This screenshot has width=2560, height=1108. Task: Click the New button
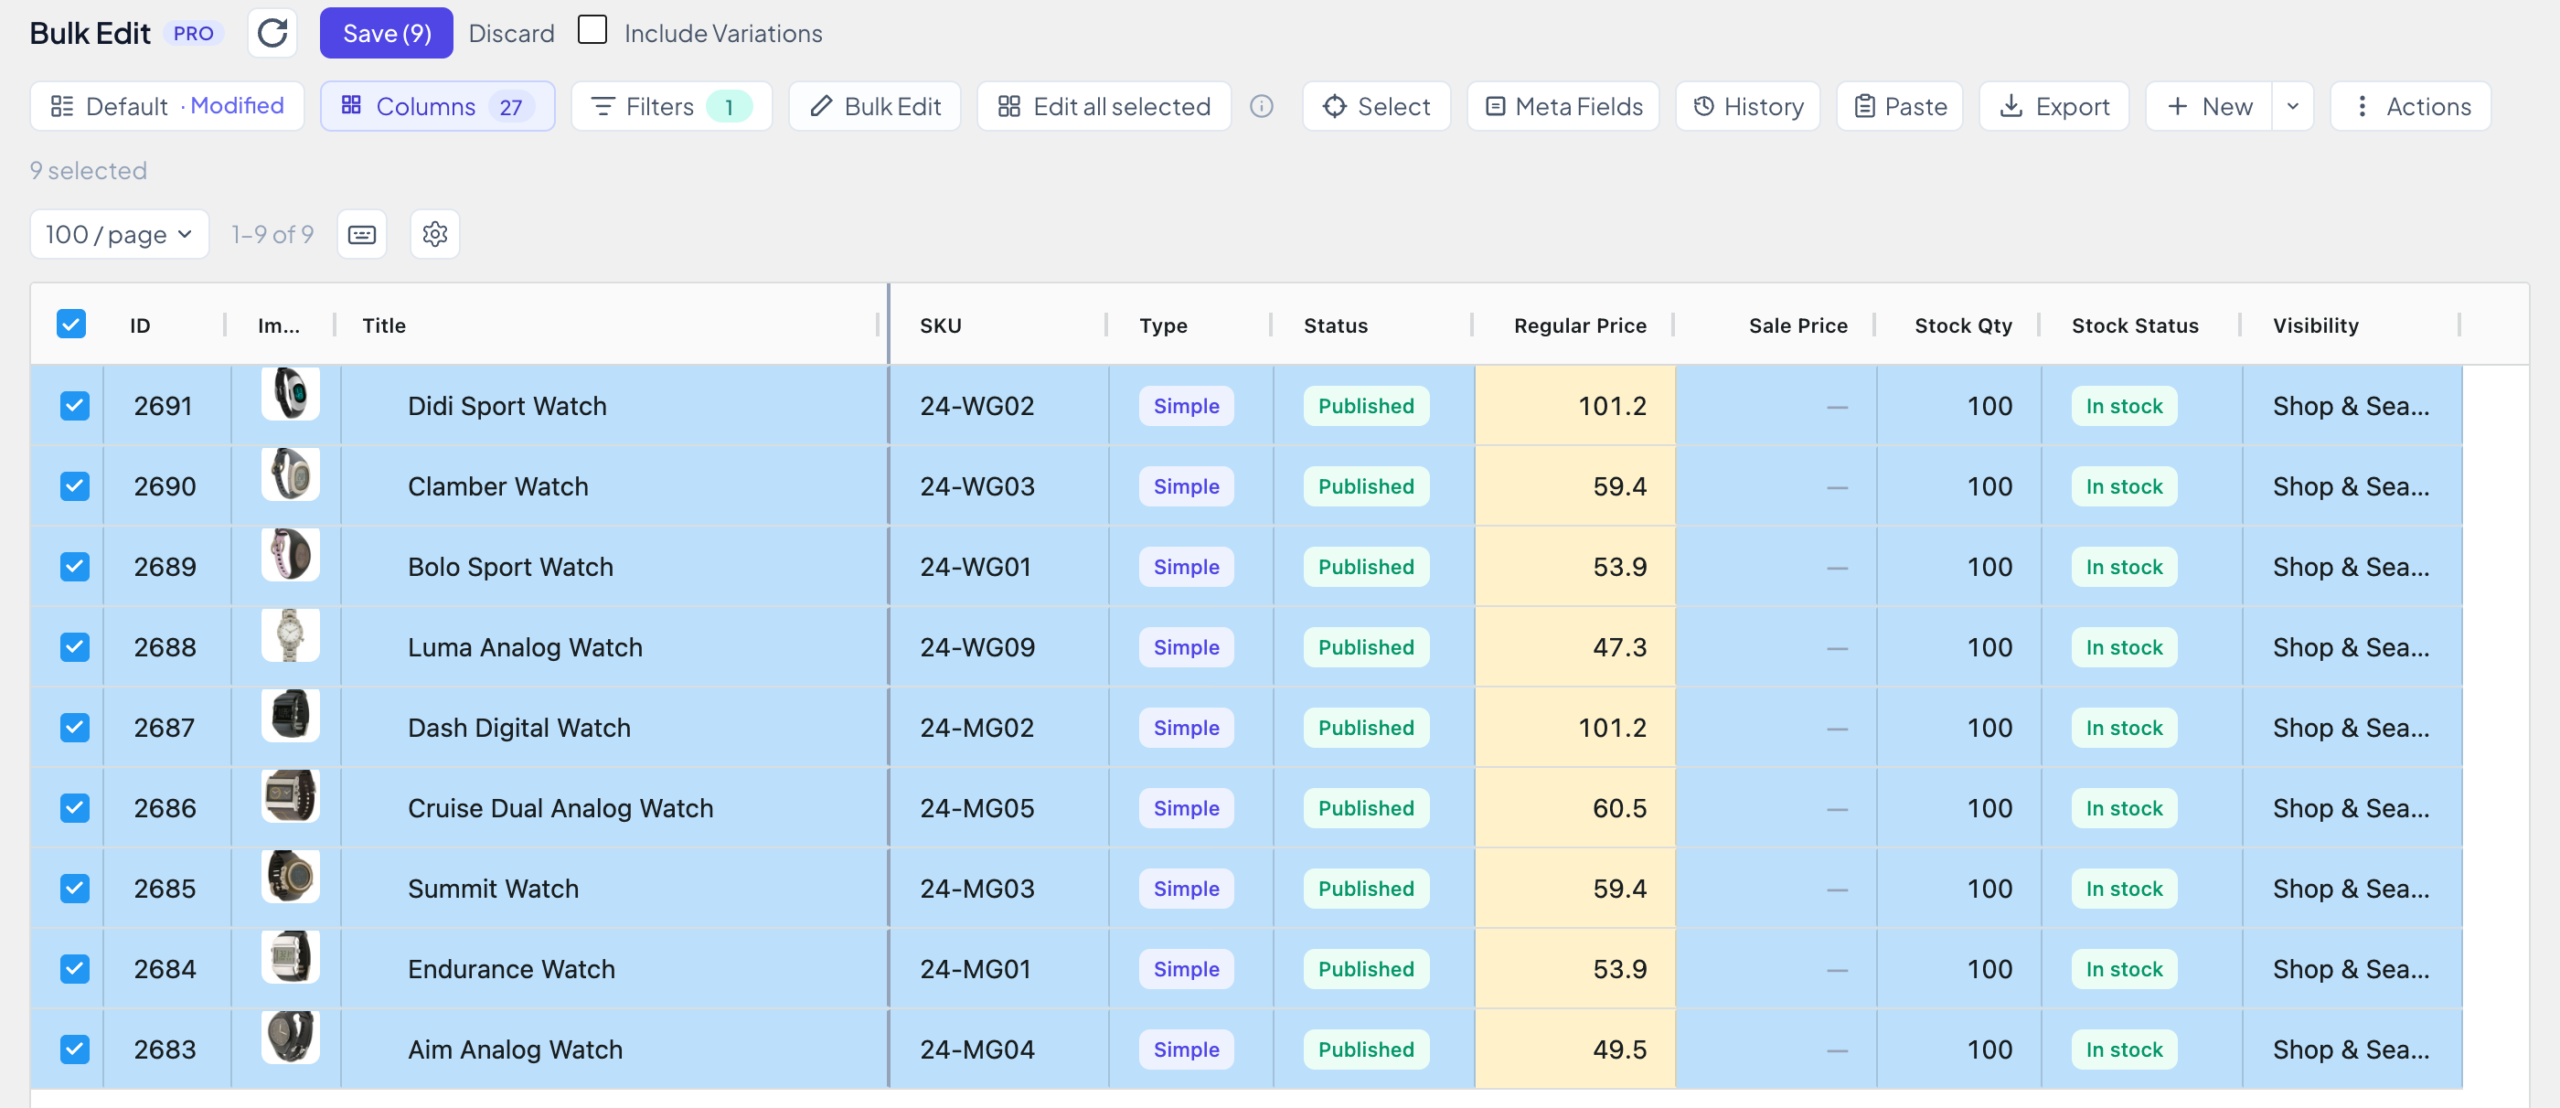click(2210, 106)
